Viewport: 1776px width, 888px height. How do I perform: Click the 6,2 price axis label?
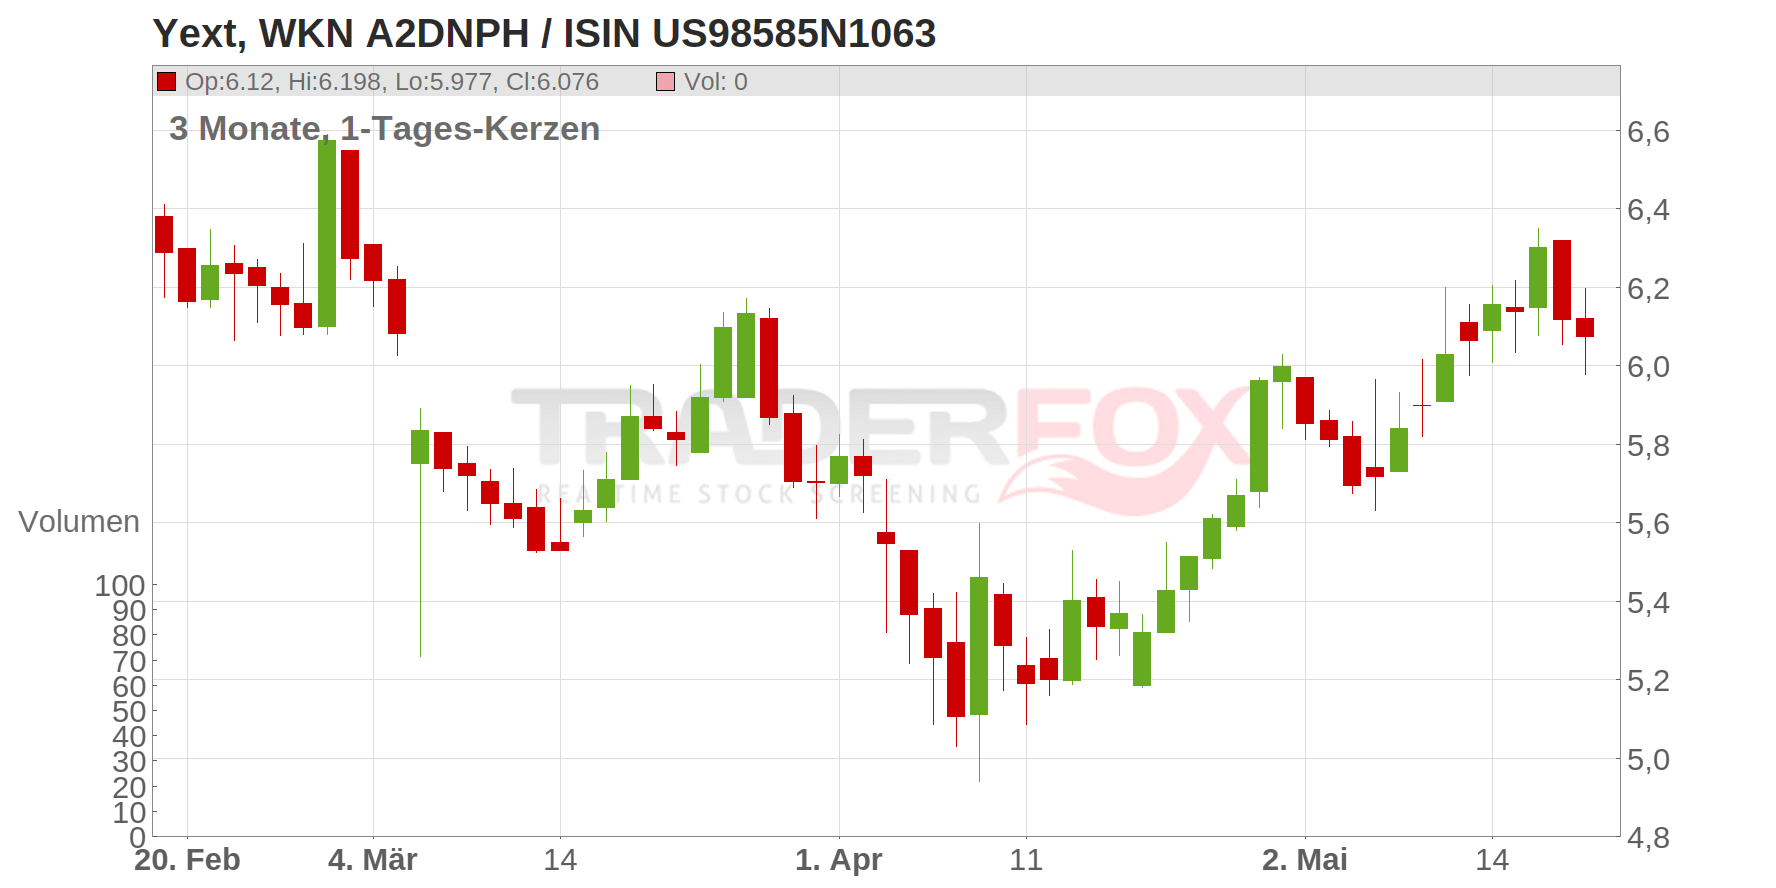coord(1648,289)
